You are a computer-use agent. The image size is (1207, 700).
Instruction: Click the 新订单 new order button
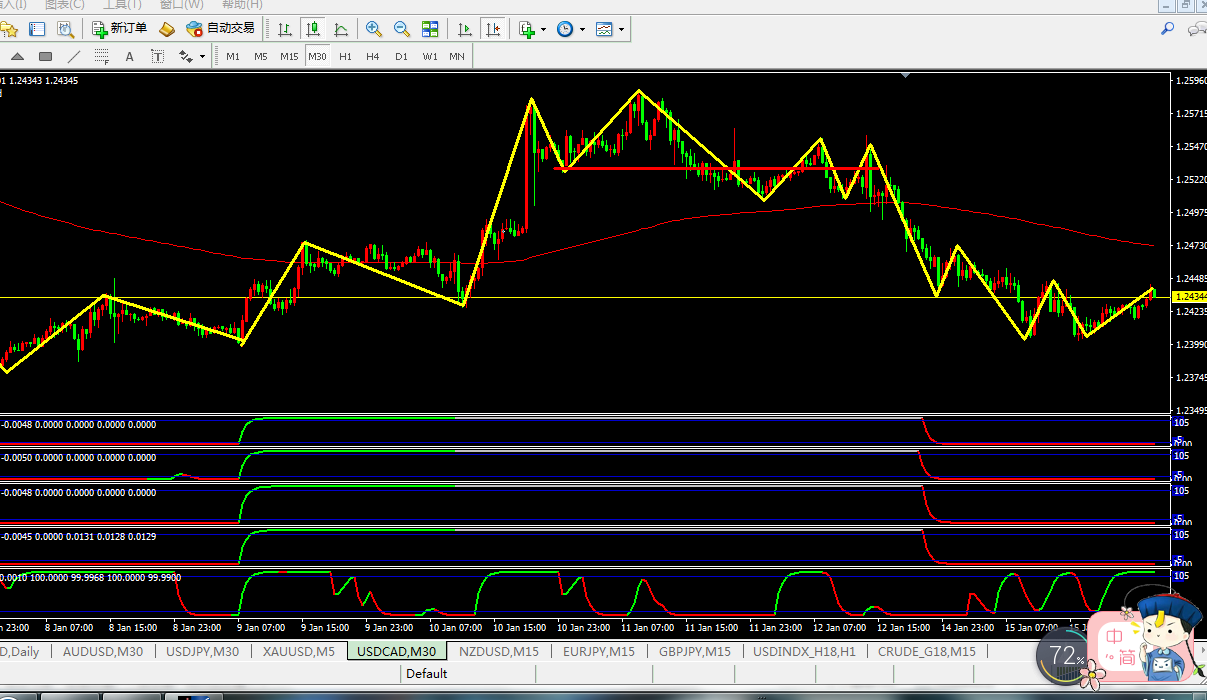coord(120,29)
